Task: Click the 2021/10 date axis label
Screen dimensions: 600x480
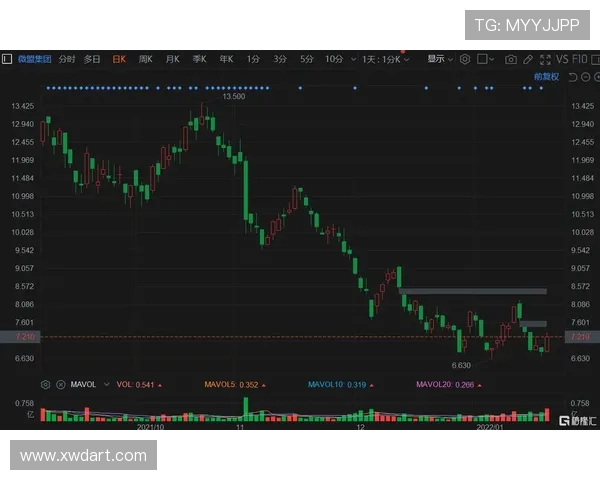Action: pyautogui.click(x=150, y=427)
